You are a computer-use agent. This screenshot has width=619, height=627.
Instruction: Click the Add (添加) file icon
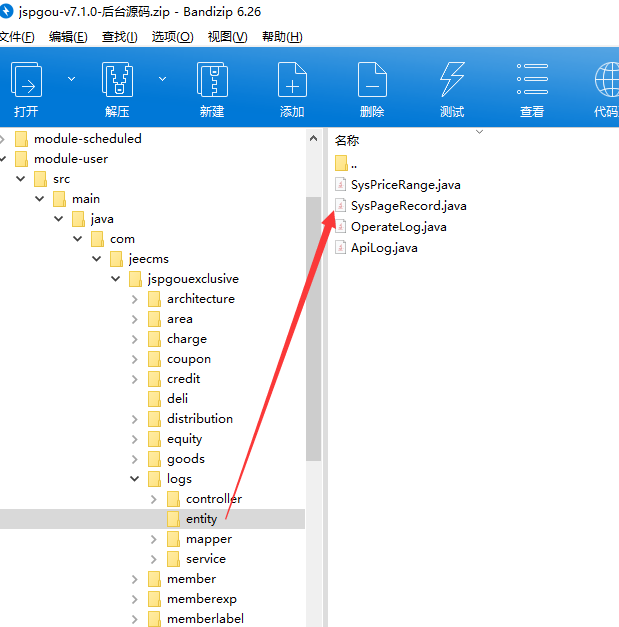292,80
